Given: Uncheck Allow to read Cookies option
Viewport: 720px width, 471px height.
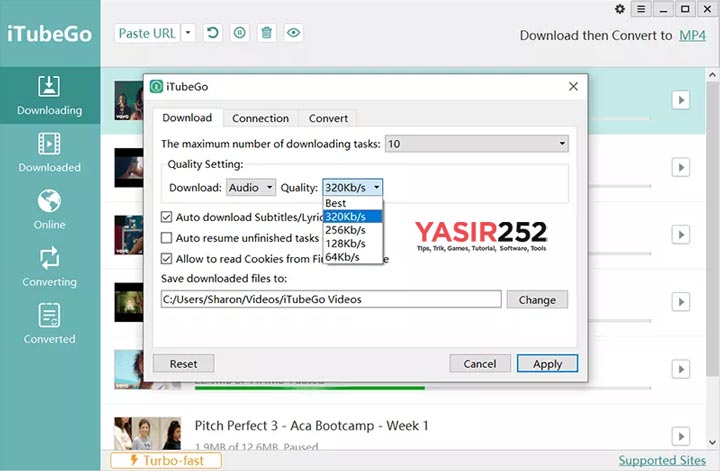Looking at the screenshot, I should click(166, 259).
